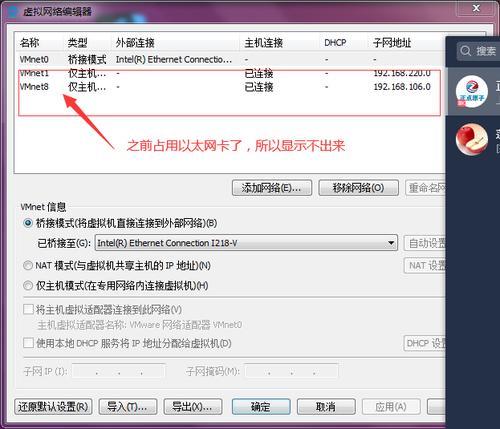Click the 外部连接 column header
This screenshot has height=429, width=500.
point(175,43)
